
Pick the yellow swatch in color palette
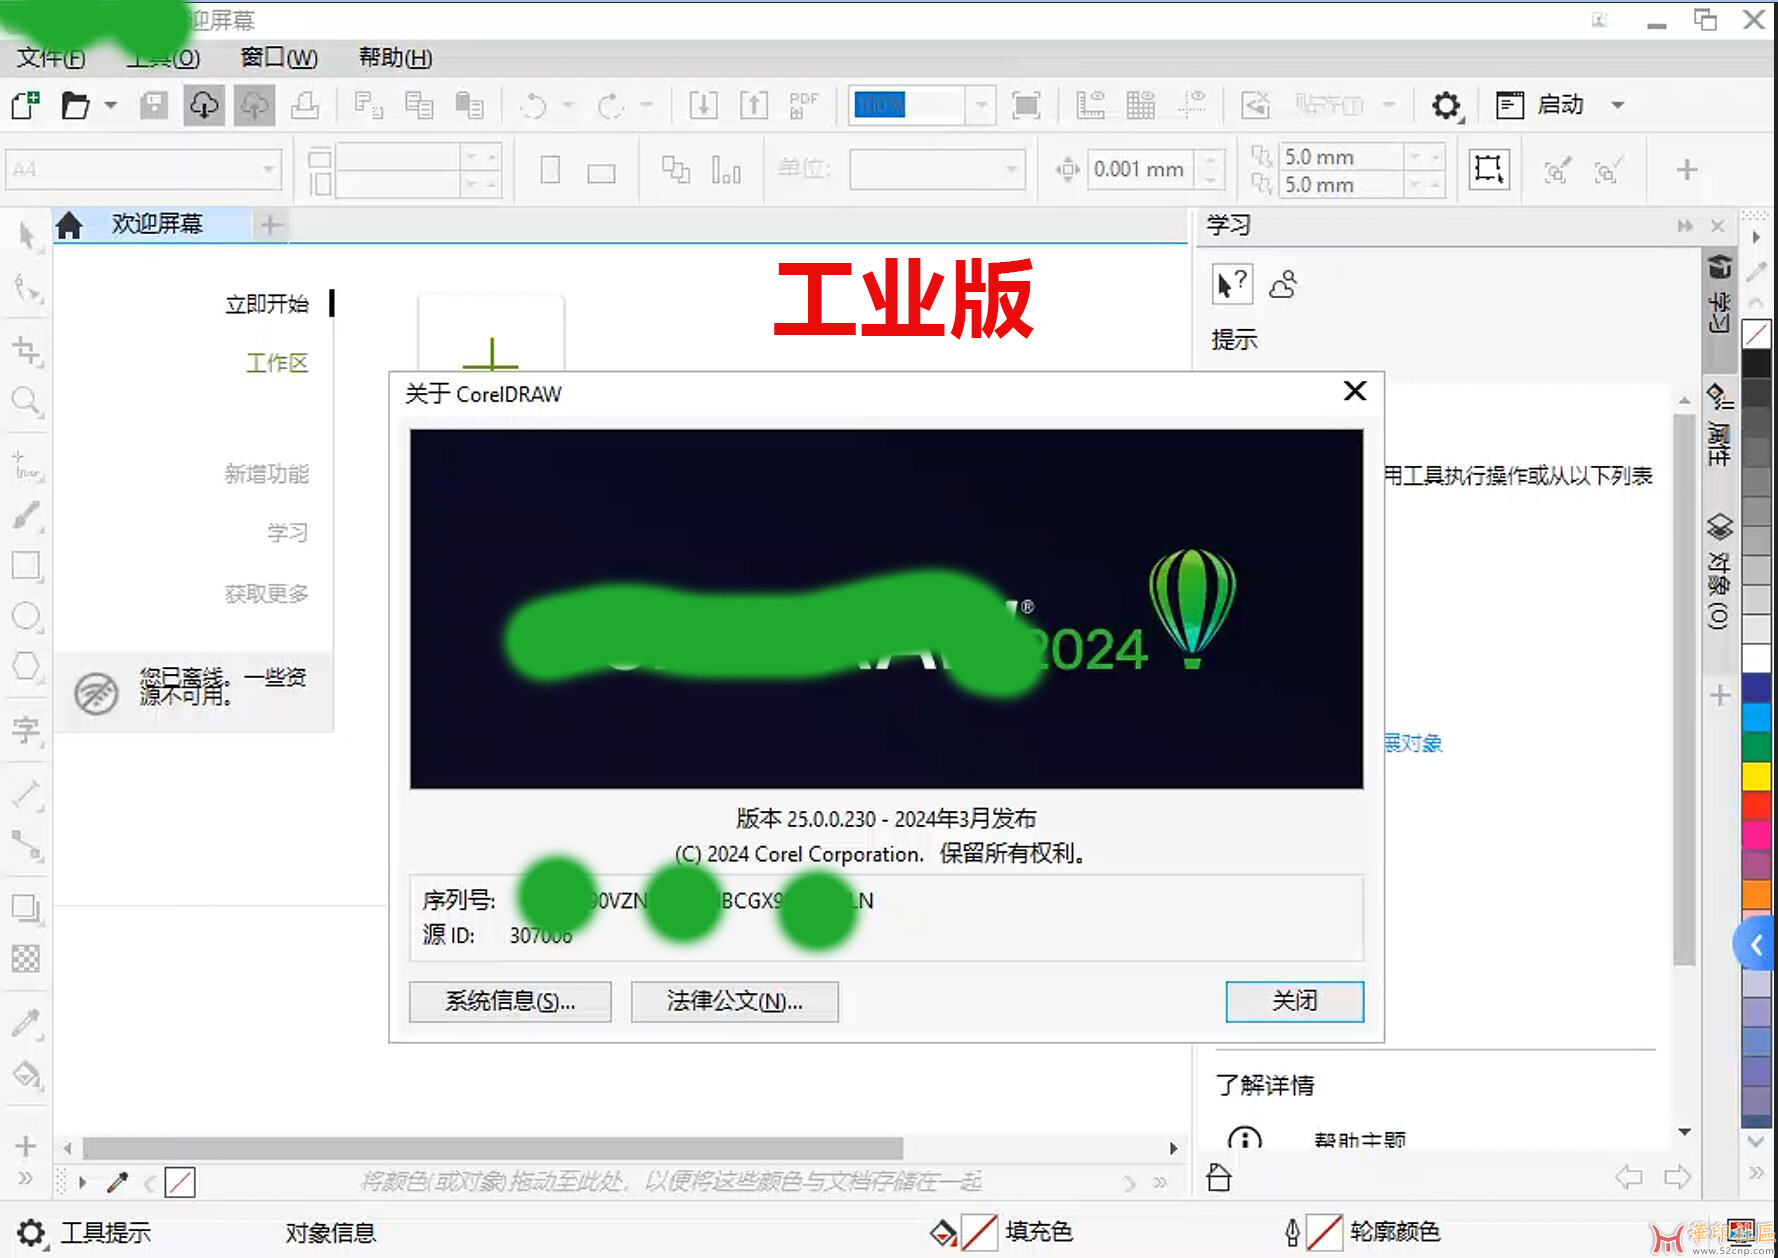point(1756,775)
